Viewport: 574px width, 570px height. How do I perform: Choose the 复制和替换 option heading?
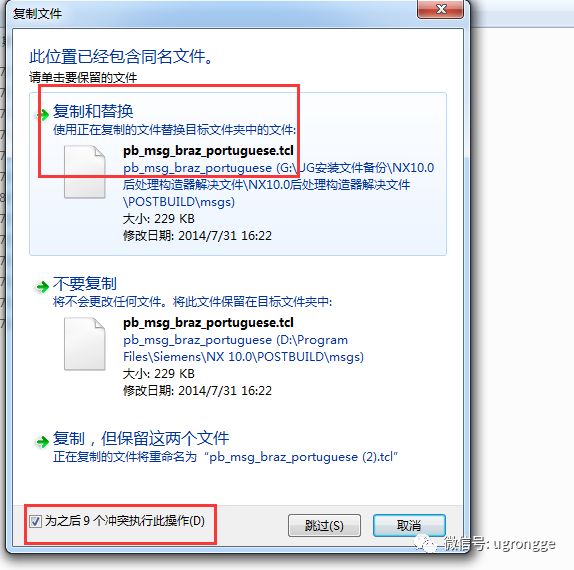(93, 111)
